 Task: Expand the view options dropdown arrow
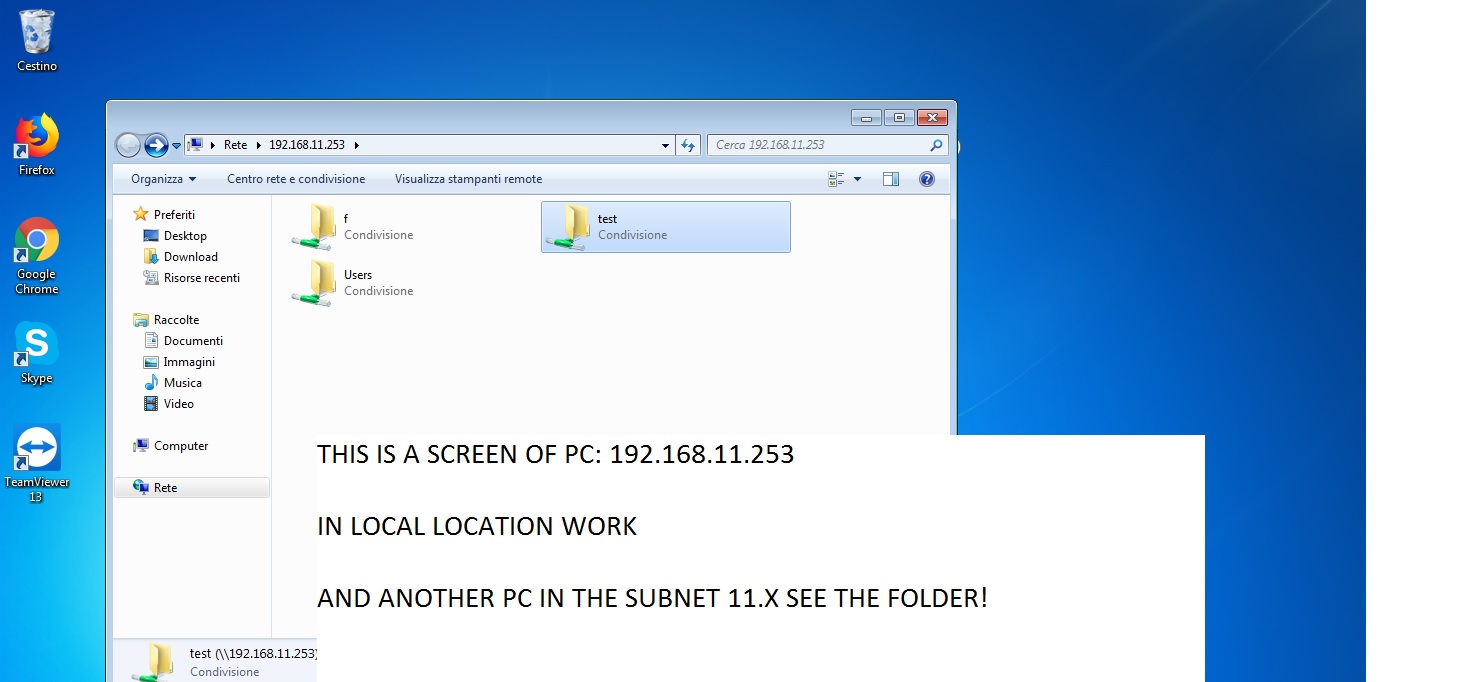point(857,179)
